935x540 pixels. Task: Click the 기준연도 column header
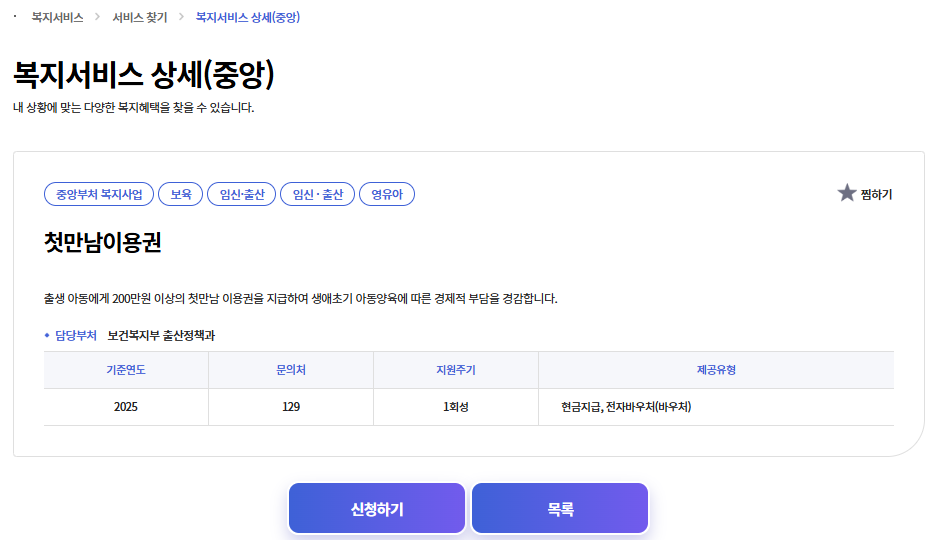coord(126,370)
